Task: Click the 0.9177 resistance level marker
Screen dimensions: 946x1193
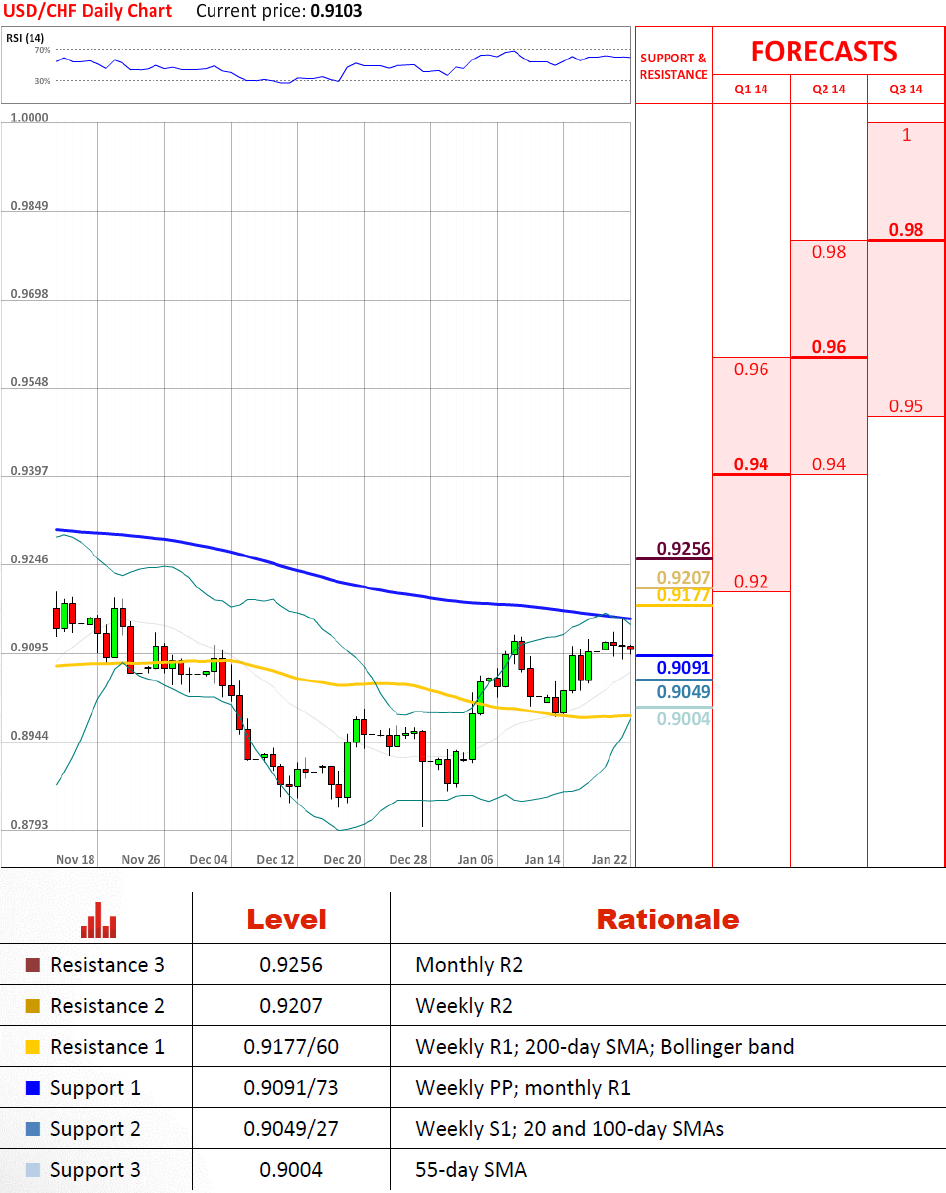Action: [x=683, y=595]
